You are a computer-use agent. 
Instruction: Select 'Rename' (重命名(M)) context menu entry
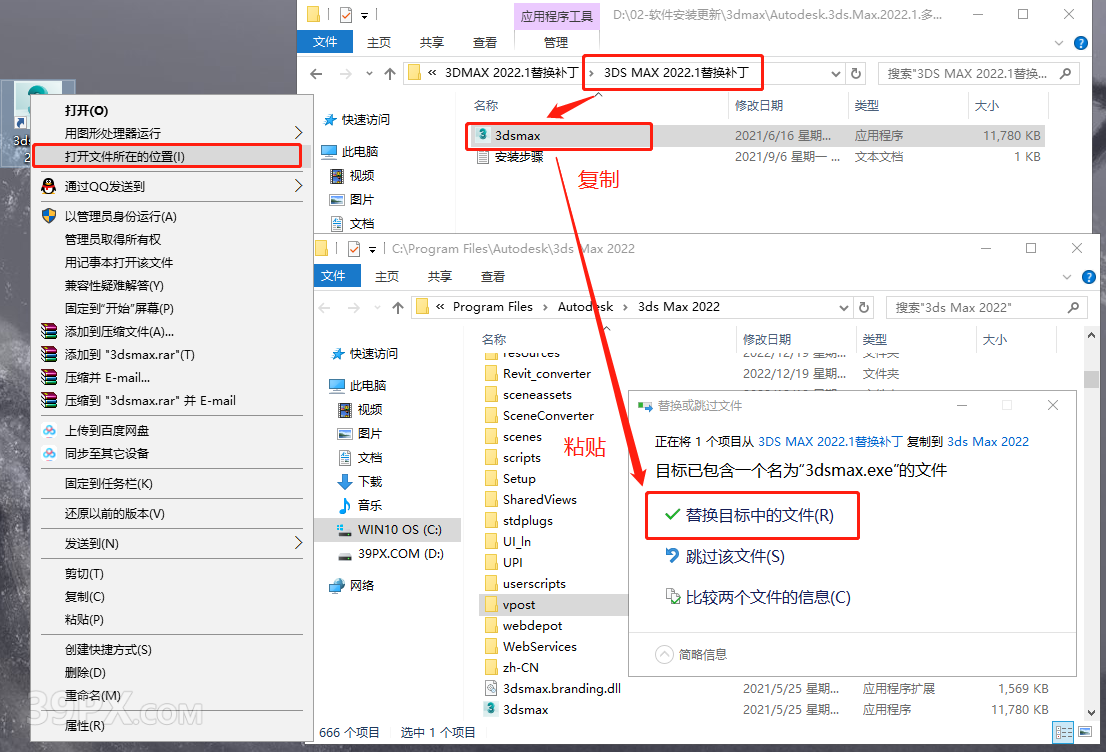tap(92, 696)
